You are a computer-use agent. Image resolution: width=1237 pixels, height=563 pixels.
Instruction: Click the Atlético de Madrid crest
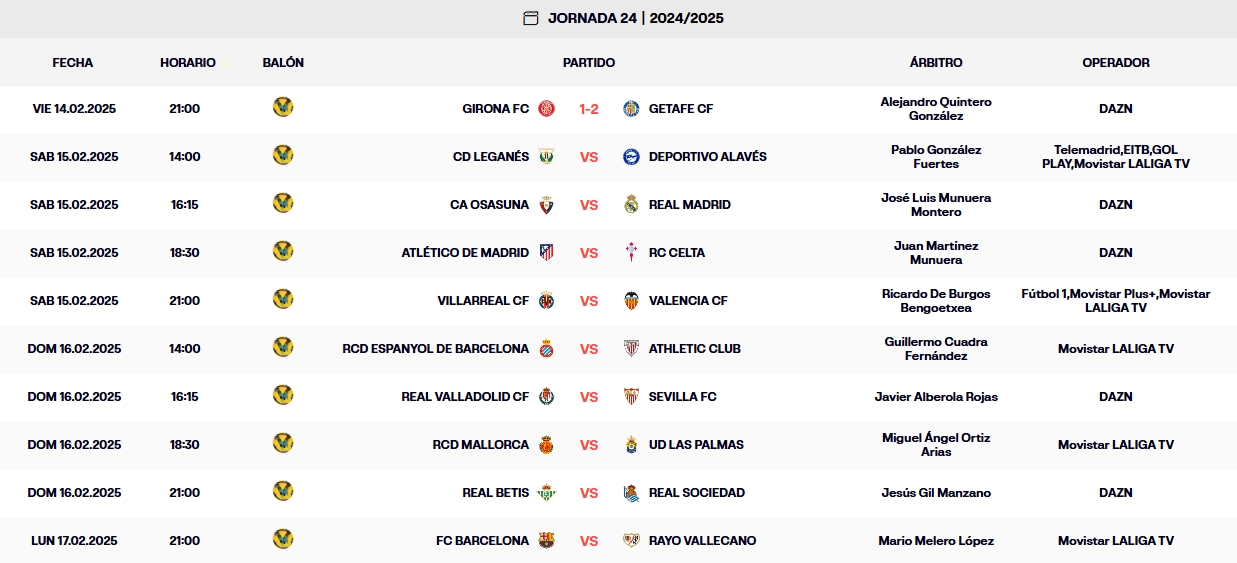pos(547,253)
